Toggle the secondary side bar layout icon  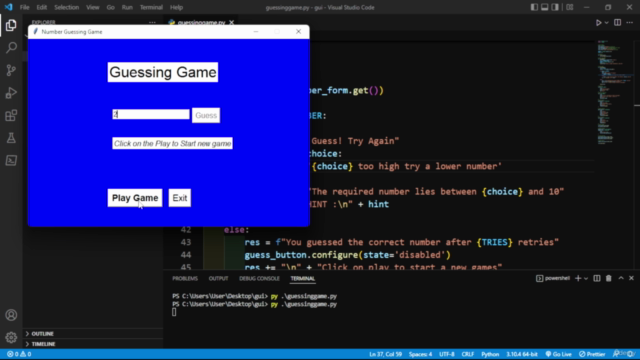pyautogui.click(x=555, y=7)
